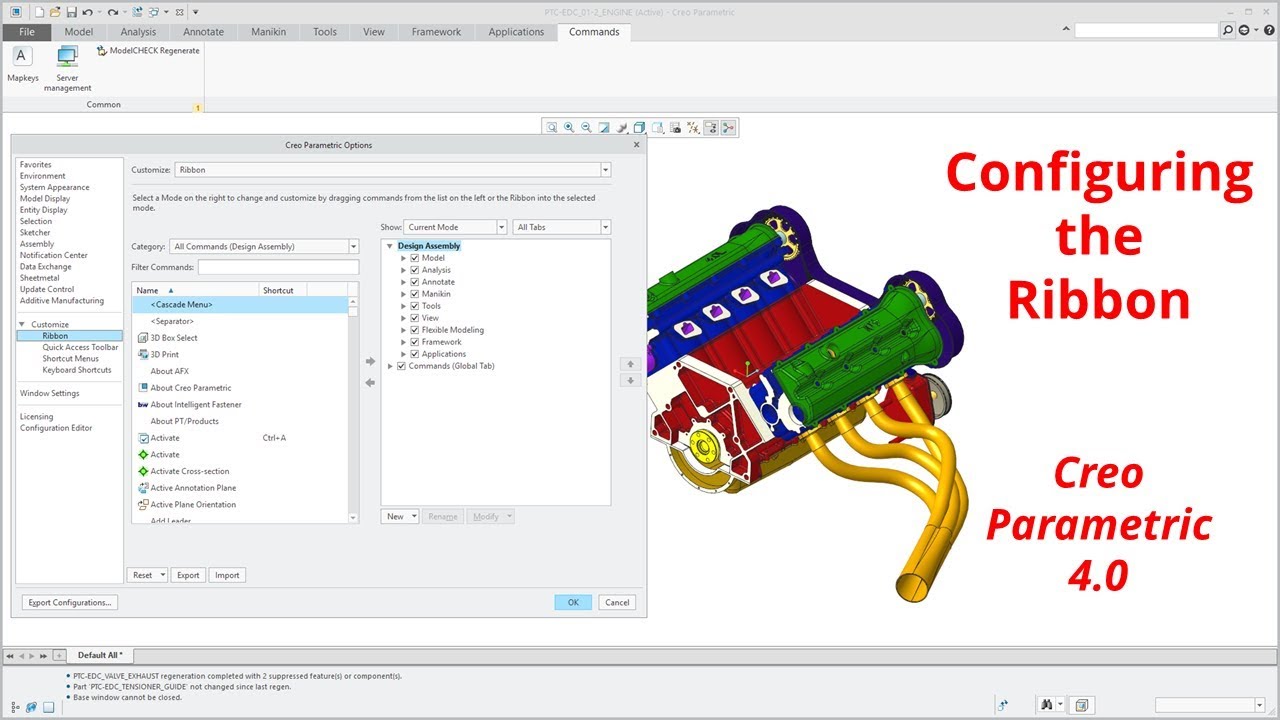Screen dimensions: 1280x720
Task: Open the Mapkeys command icon
Action: coord(22,56)
